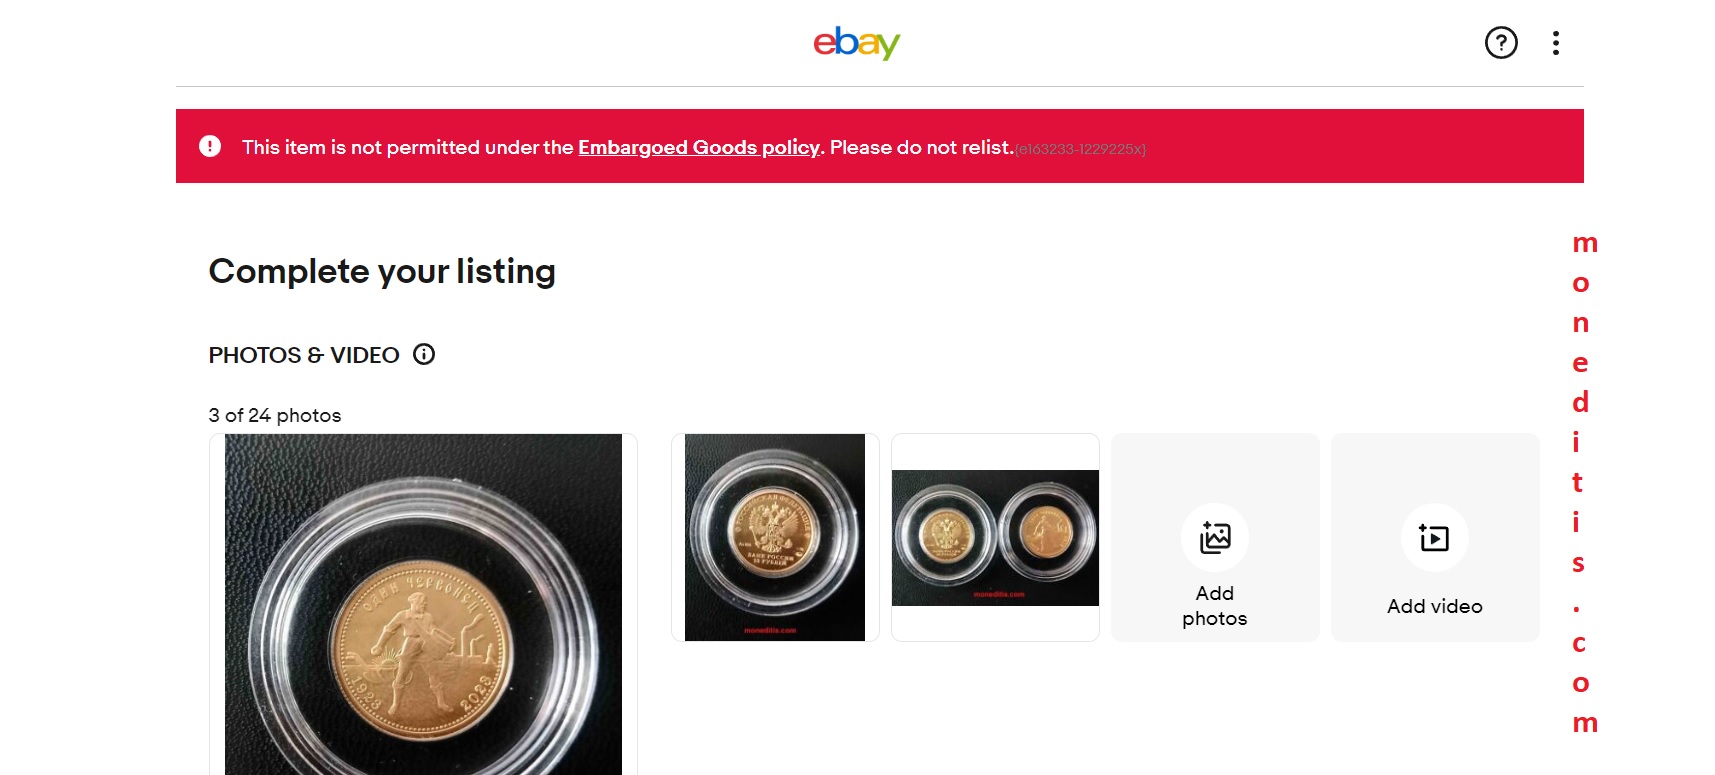Click the 3 of 24 photos counter
The height and width of the screenshot is (775, 1715).
pos(274,415)
